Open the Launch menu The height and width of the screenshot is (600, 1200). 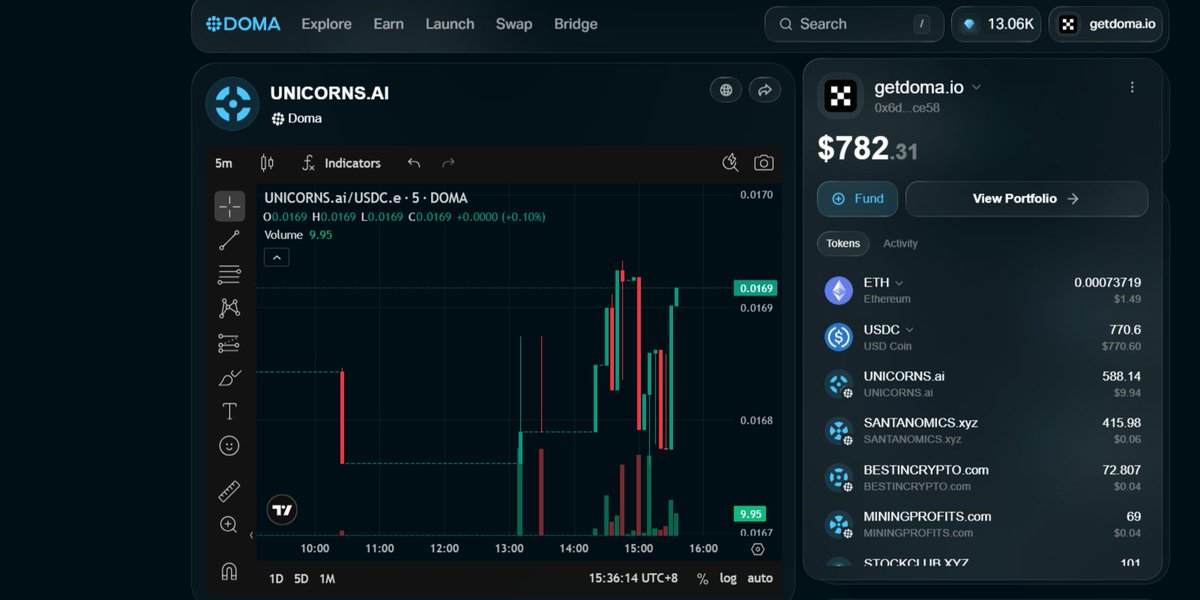(x=450, y=24)
